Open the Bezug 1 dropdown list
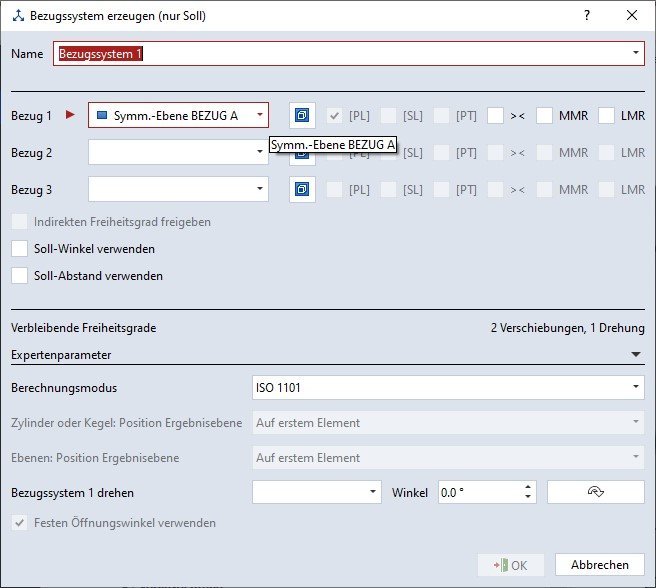This screenshot has width=656, height=588. tap(260, 115)
